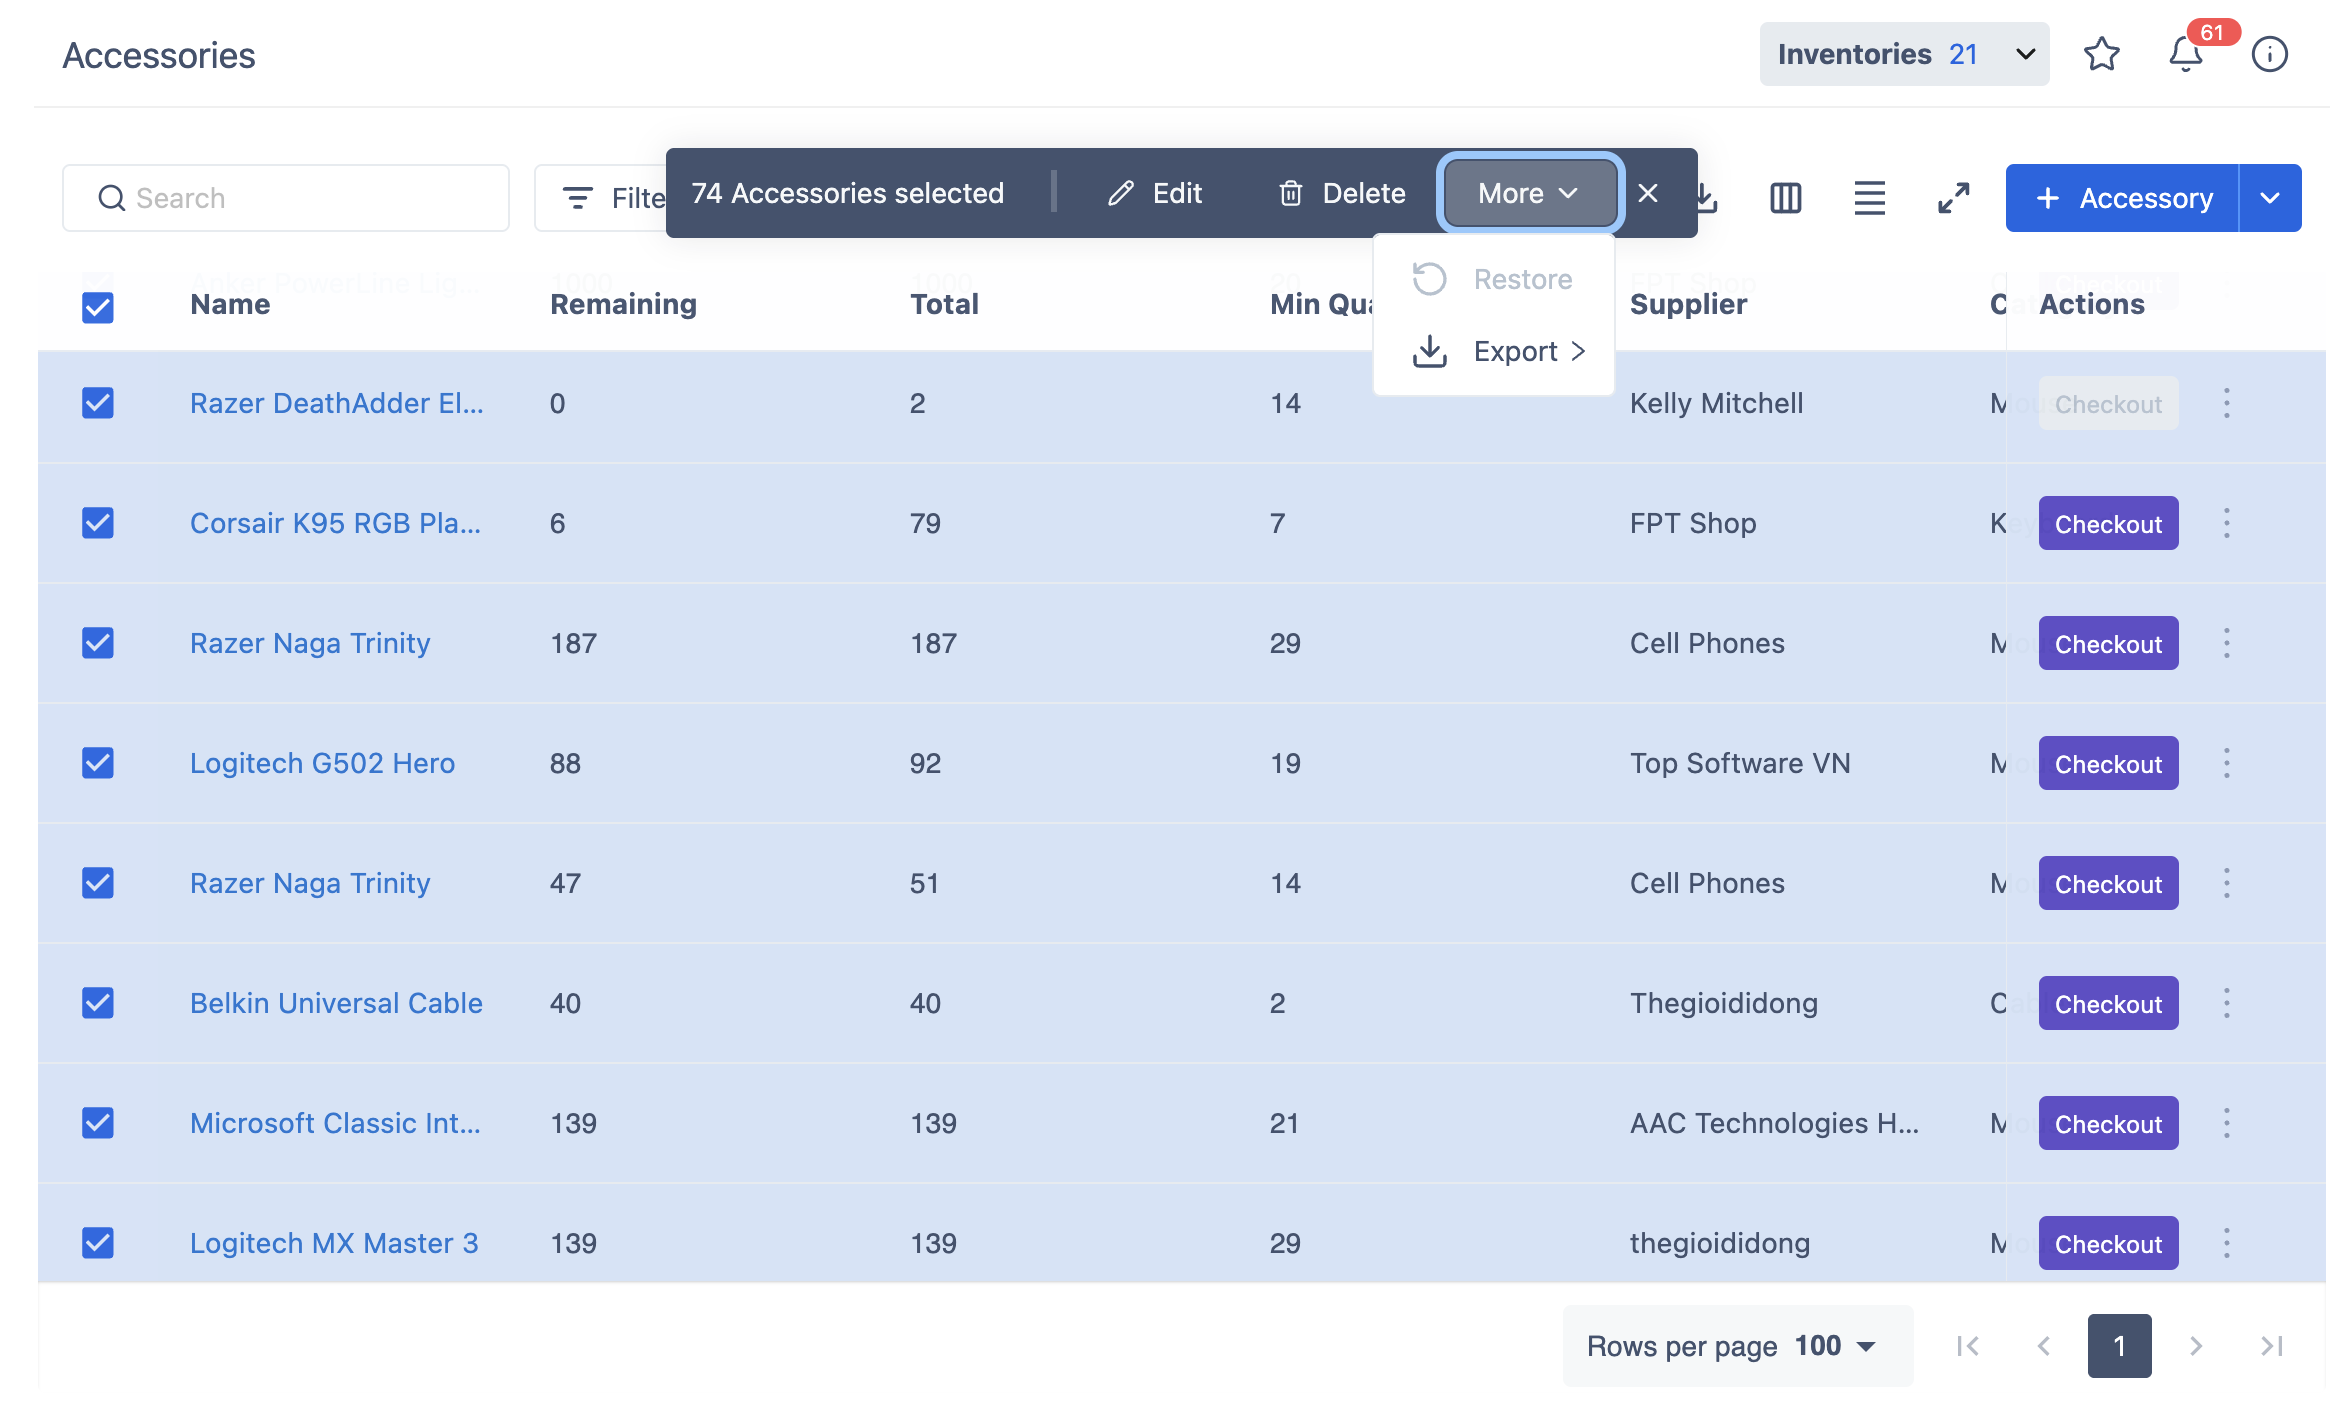The image size is (2332, 1414).
Task: Uncheck the select-all header checkbox
Action: [x=98, y=307]
